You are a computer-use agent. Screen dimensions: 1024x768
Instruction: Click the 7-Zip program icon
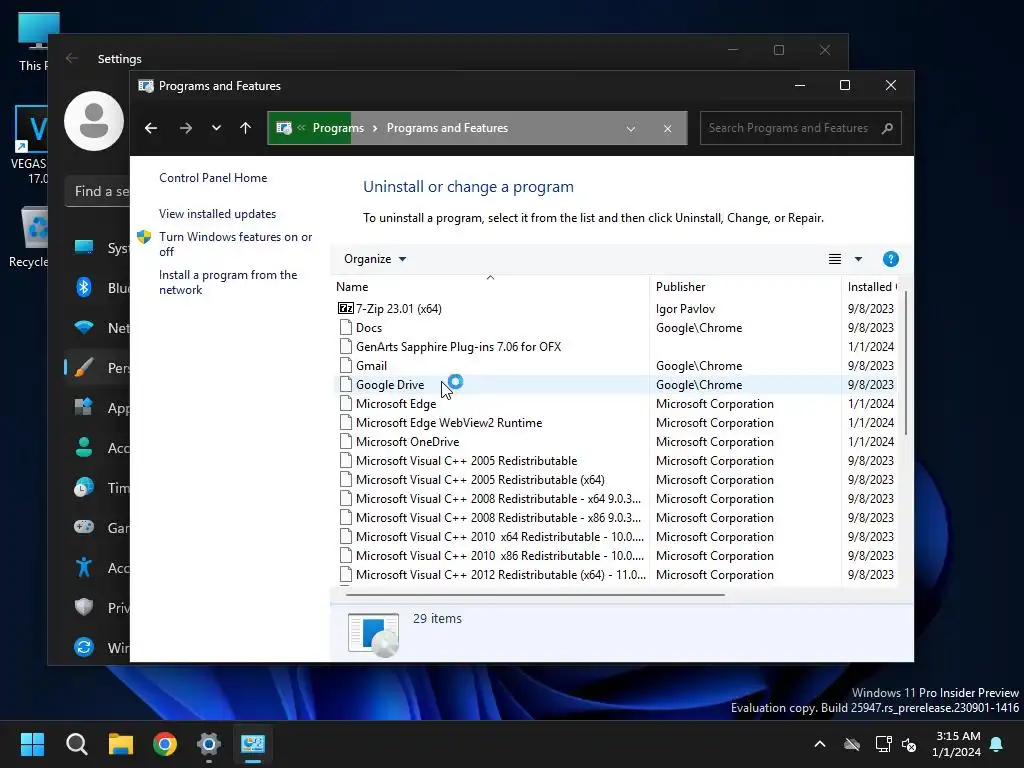point(345,308)
